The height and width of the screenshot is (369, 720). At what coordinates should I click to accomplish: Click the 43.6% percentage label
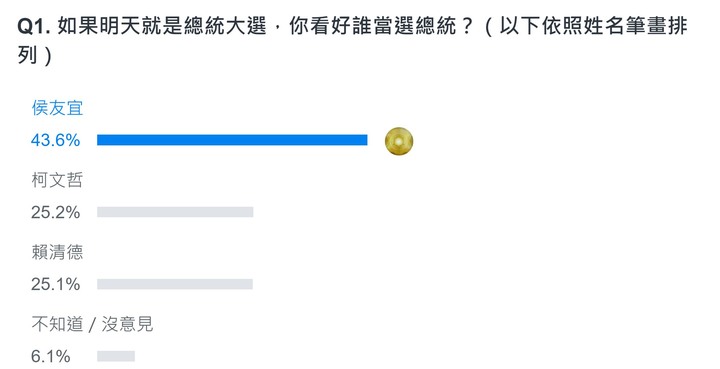(56, 140)
